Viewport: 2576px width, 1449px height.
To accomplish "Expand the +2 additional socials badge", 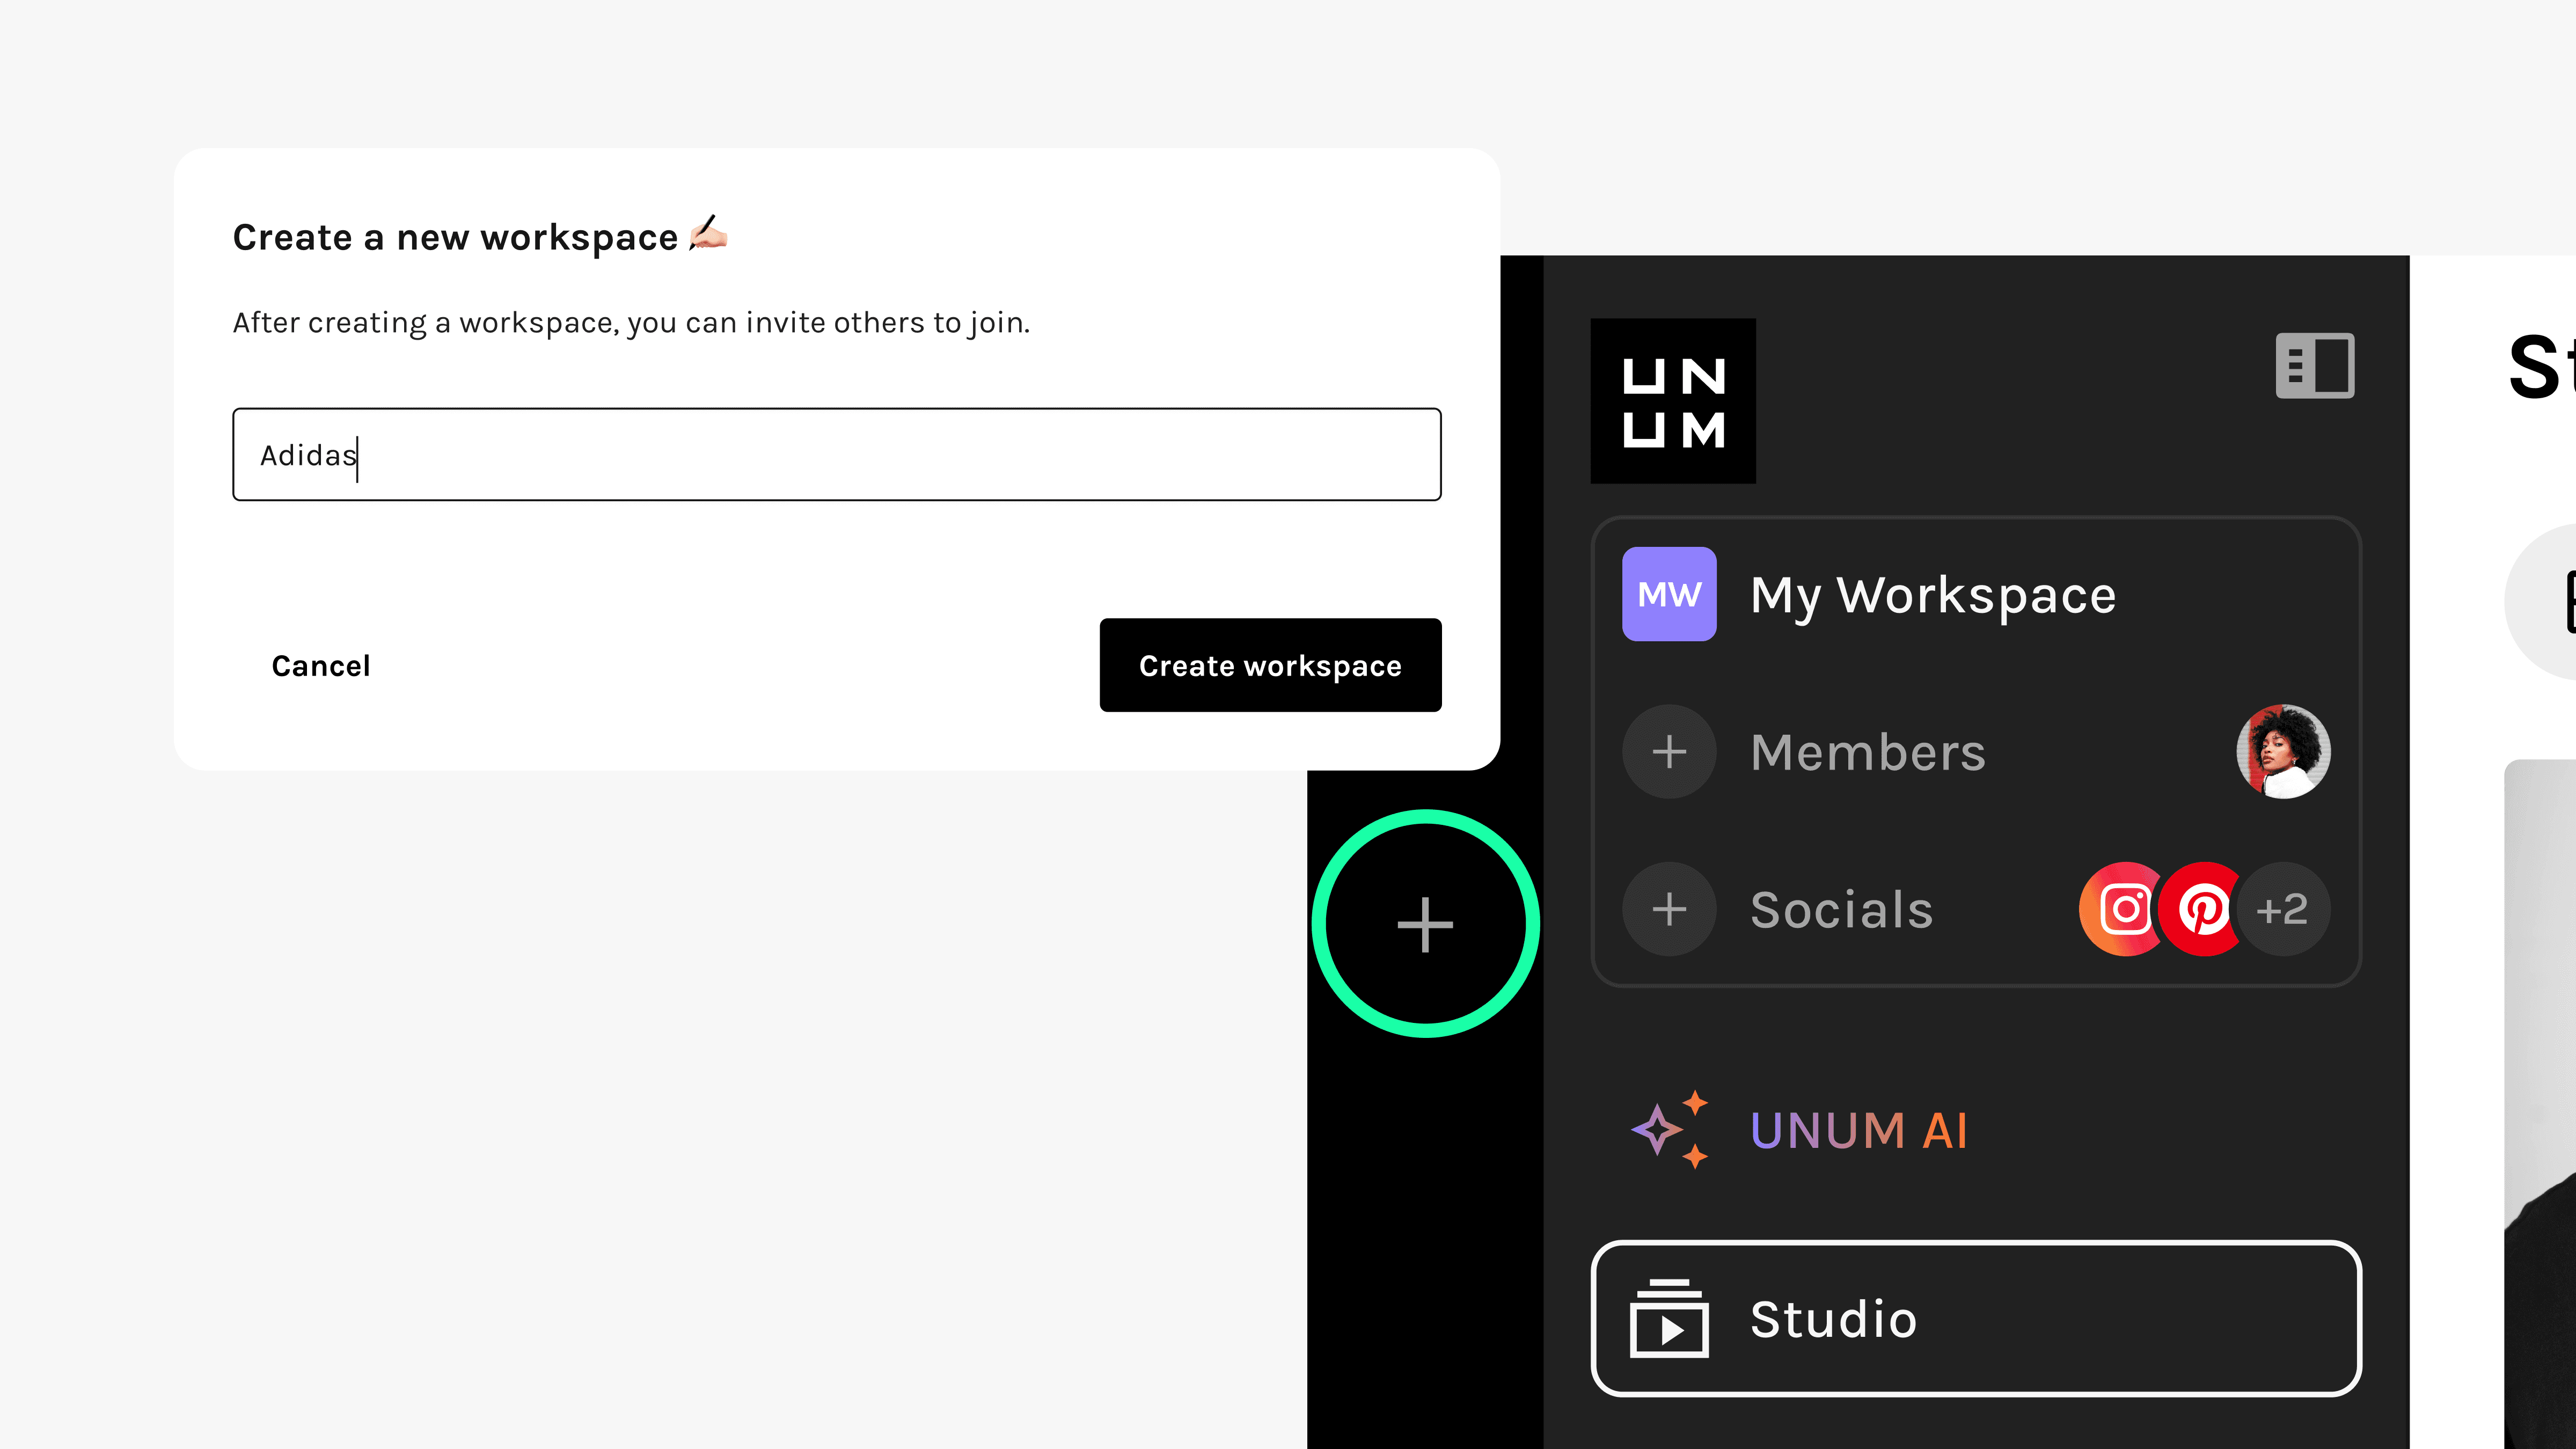I will (2283, 909).
